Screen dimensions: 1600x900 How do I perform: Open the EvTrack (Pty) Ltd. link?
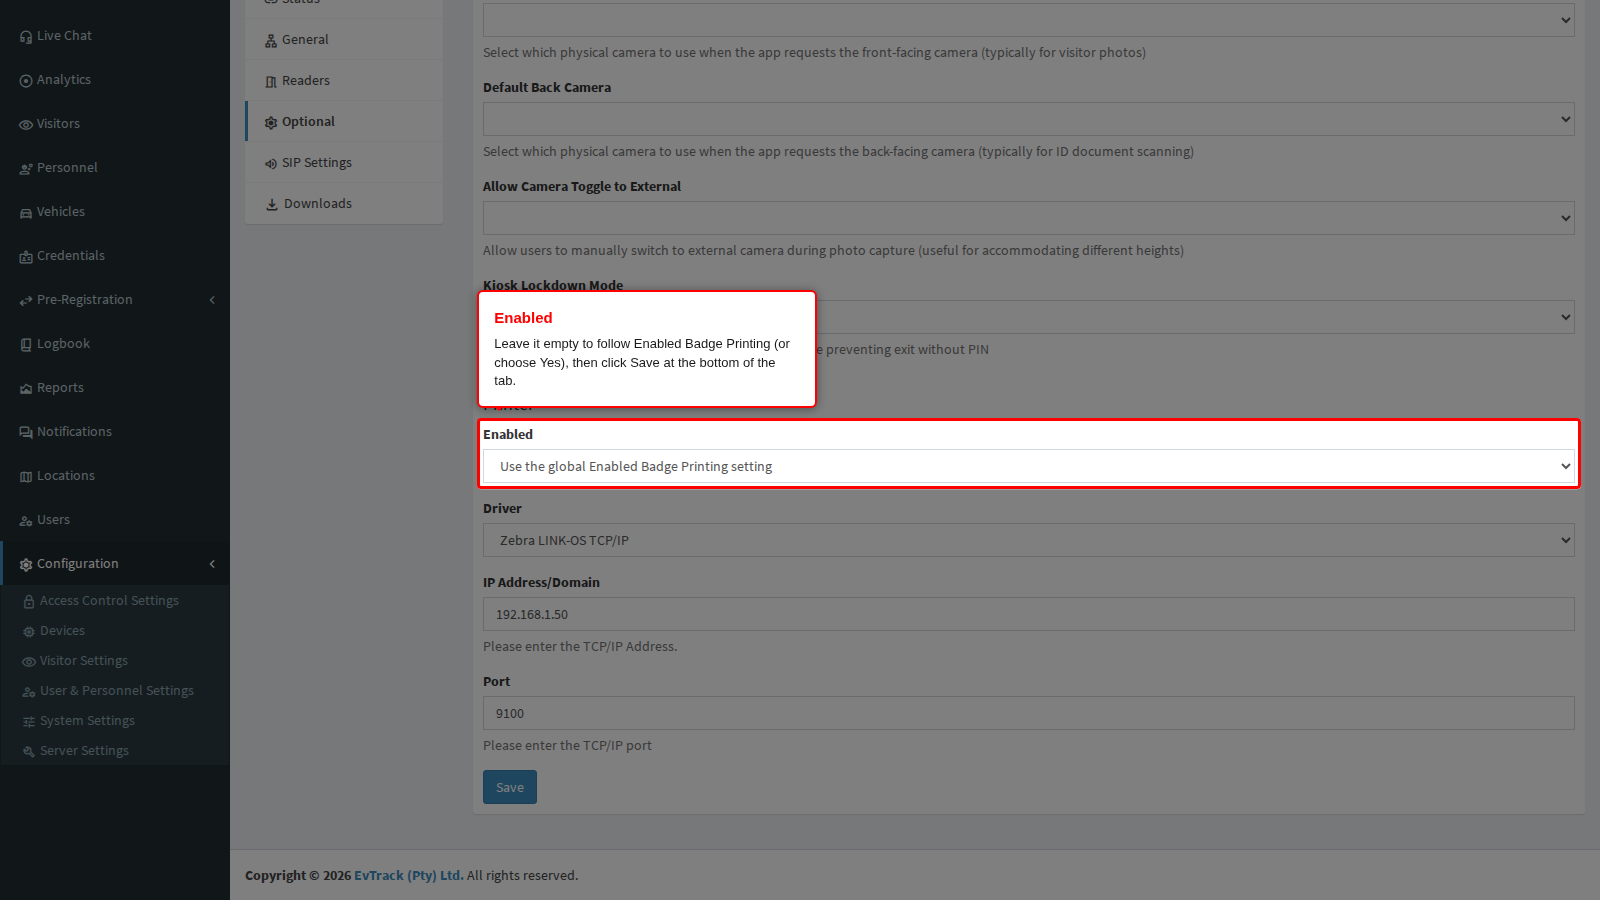pyautogui.click(x=408, y=875)
